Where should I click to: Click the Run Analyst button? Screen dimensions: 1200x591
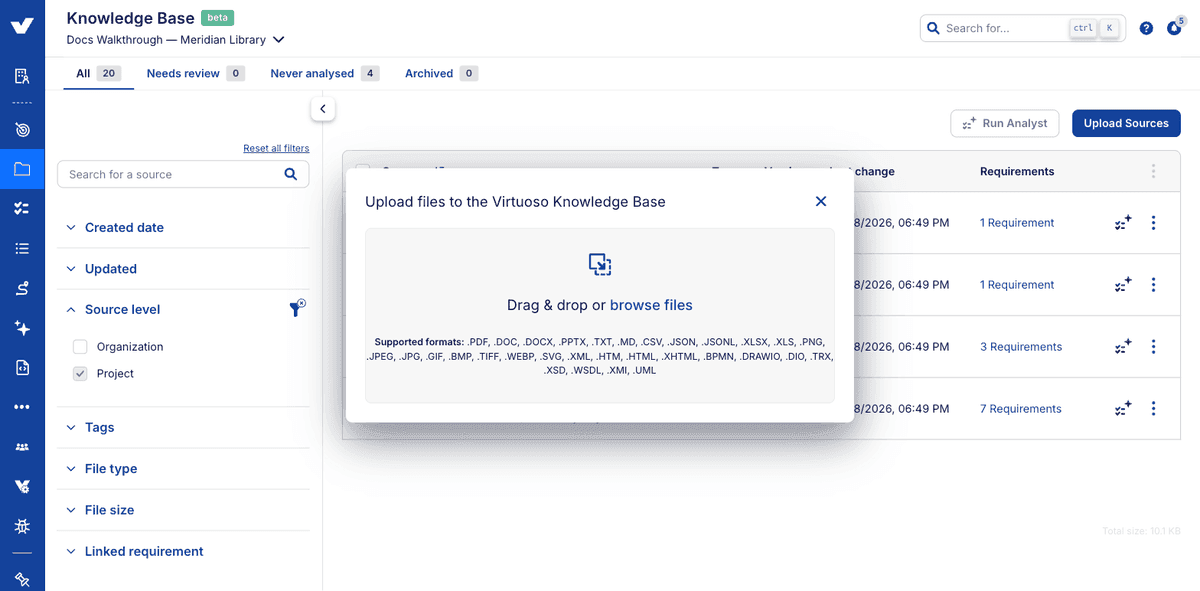(1004, 123)
